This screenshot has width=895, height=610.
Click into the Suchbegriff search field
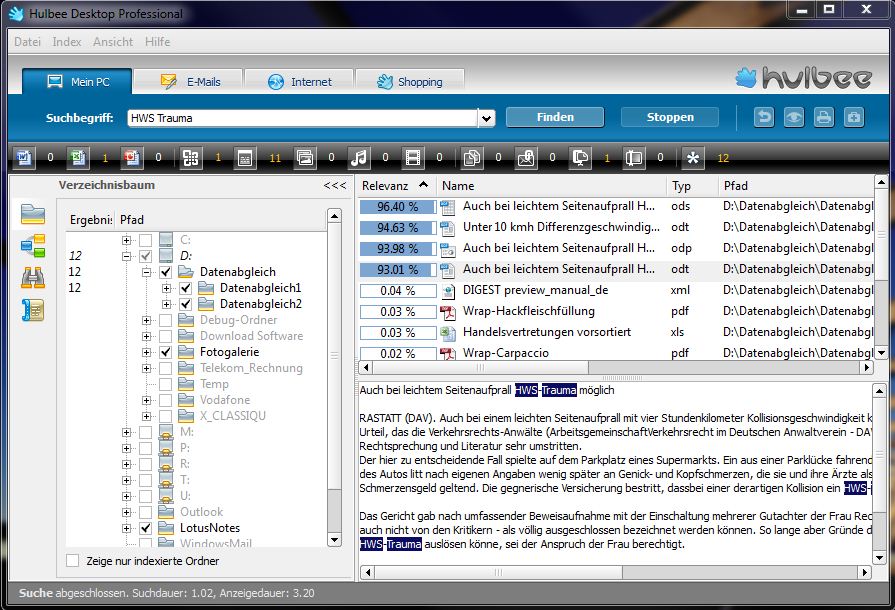(x=300, y=118)
